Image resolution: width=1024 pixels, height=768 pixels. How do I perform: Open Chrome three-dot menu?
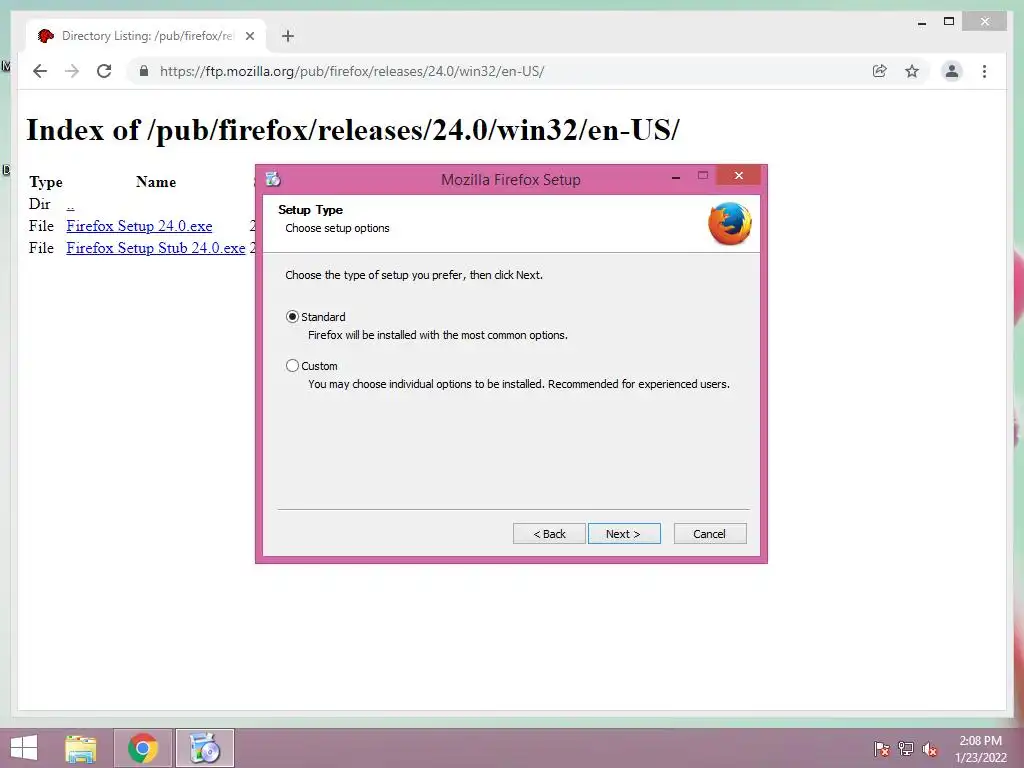[x=984, y=71]
